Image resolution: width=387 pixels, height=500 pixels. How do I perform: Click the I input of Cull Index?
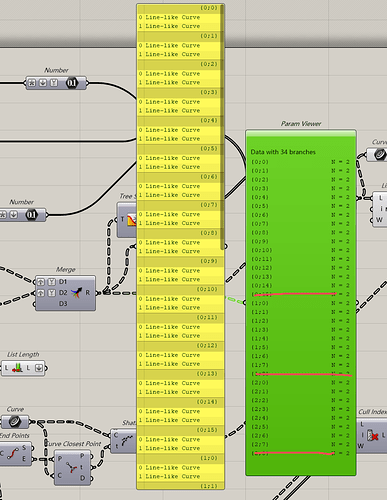pyautogui.click(x=362, y=435)
